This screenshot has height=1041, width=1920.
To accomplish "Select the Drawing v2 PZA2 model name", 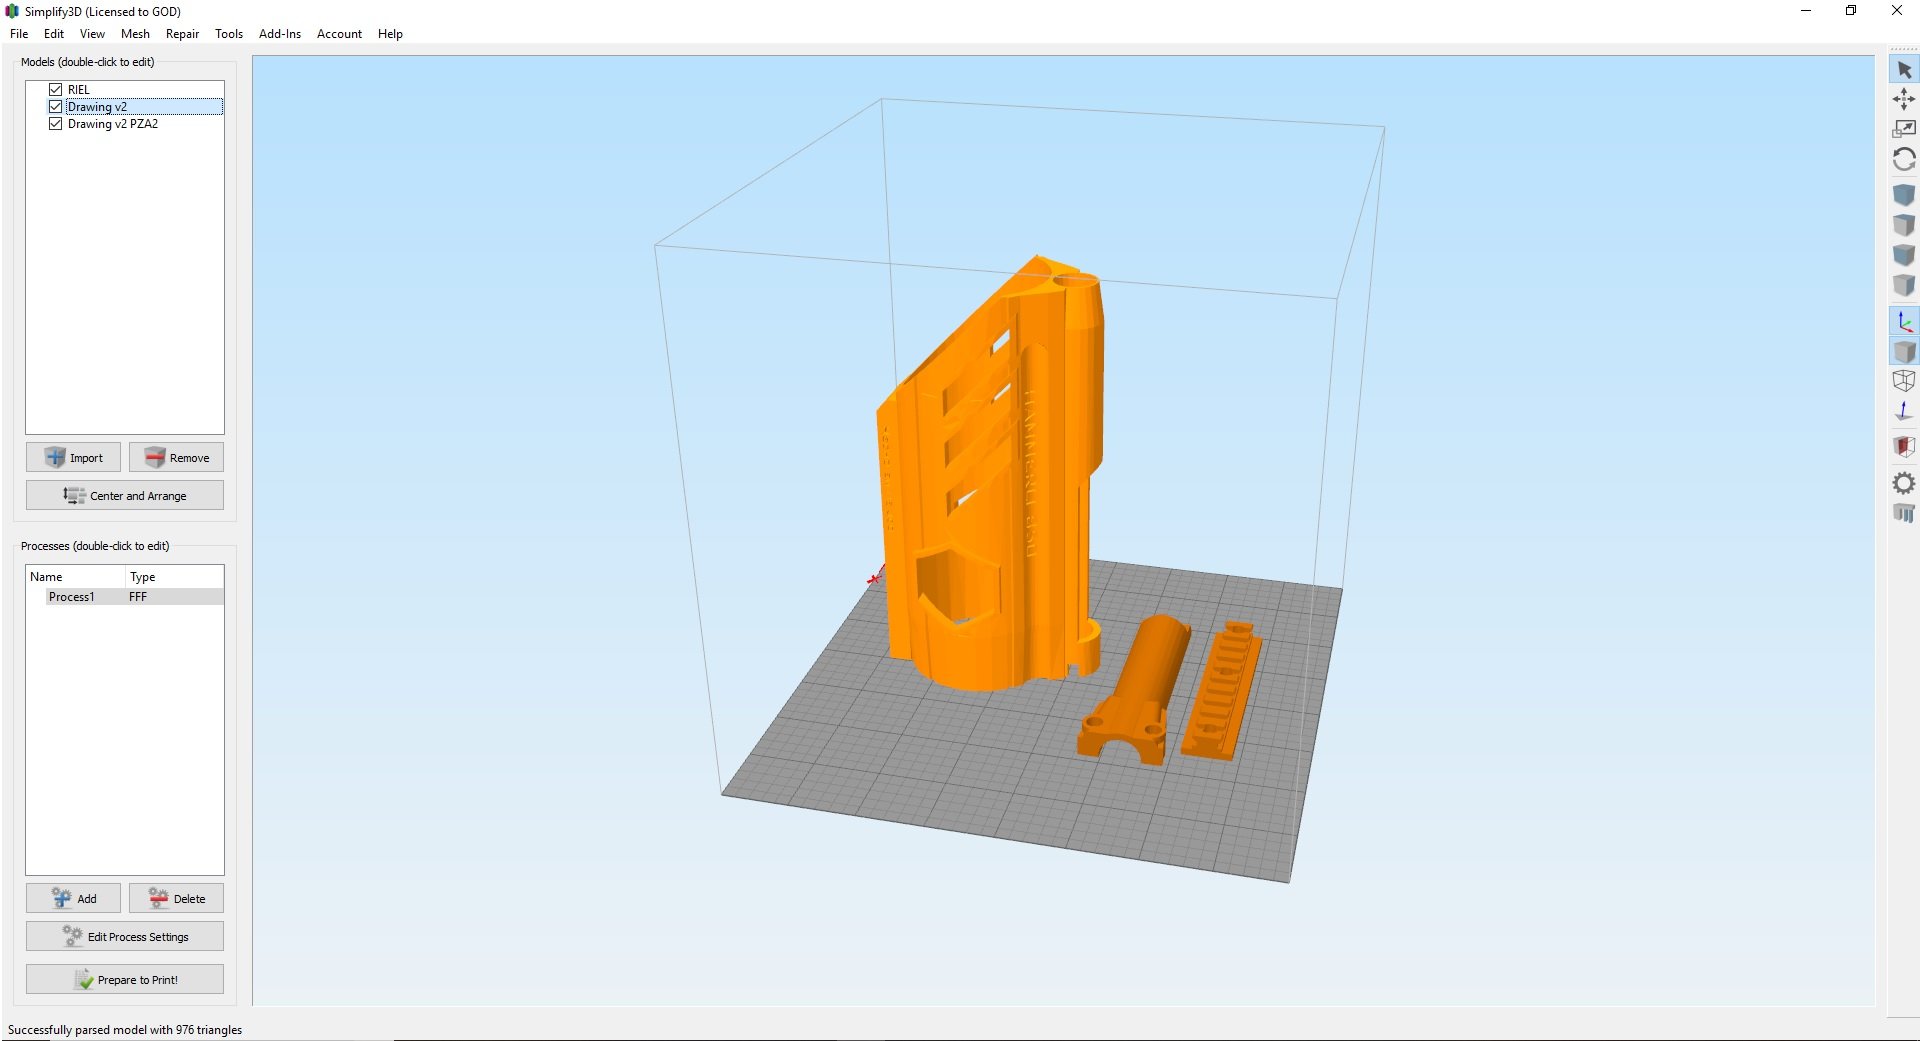I will click(x=113, y=124).
